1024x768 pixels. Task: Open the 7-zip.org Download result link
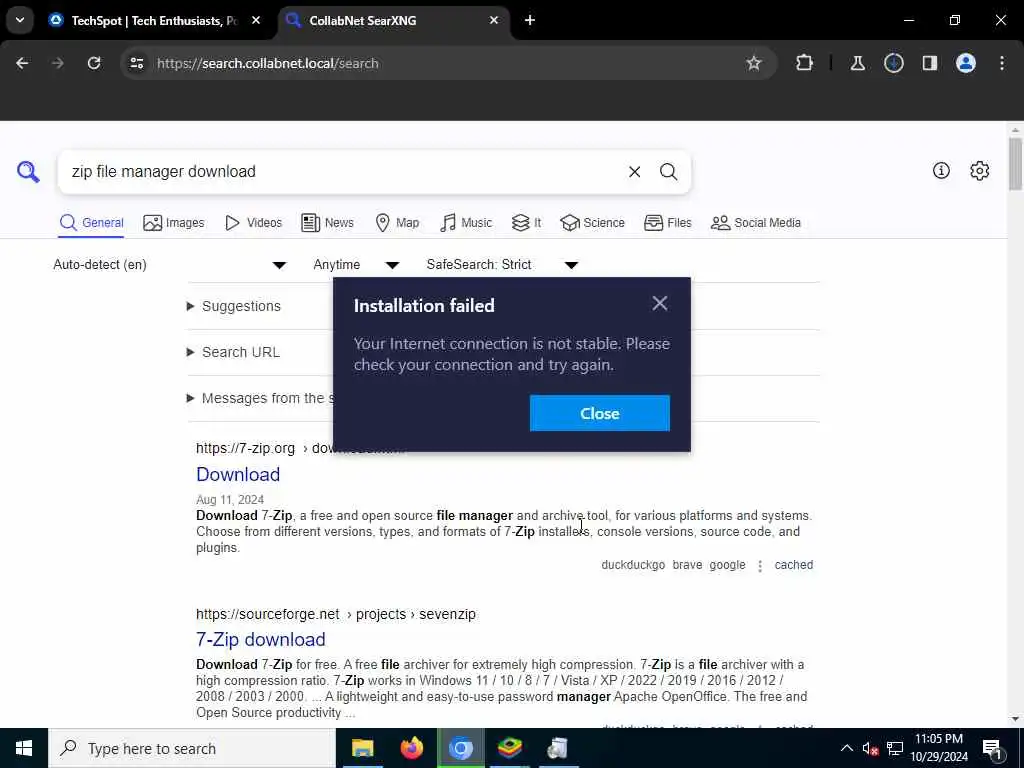(x=238, y=474)
